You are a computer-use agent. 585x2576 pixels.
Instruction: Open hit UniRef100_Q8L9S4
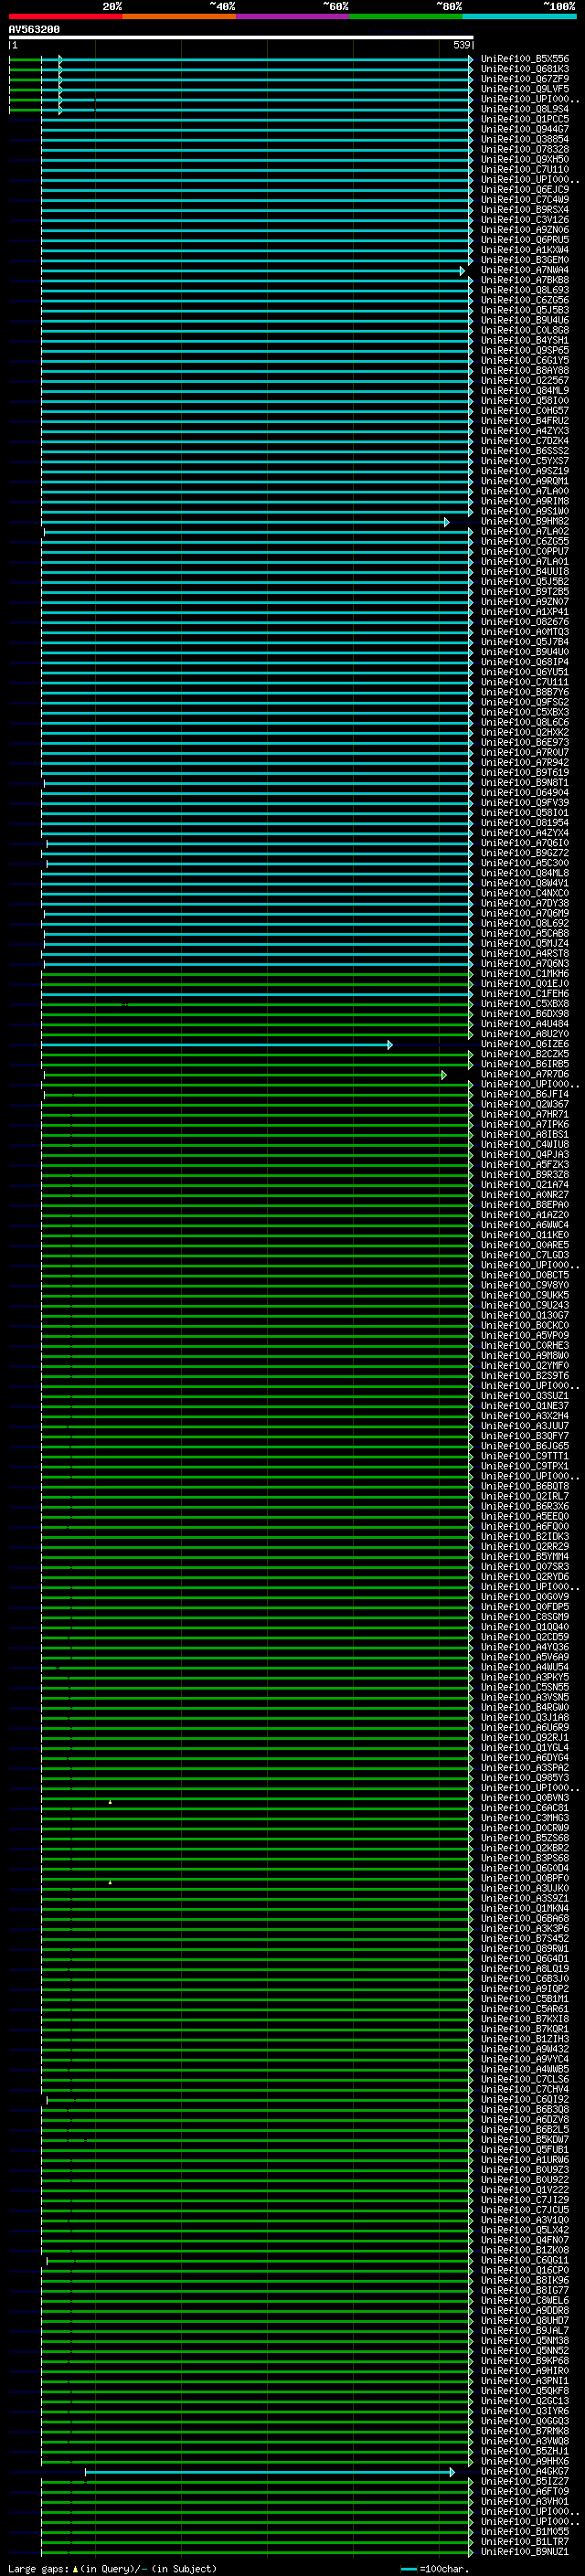pyautogui.click(x=524, y=109)
